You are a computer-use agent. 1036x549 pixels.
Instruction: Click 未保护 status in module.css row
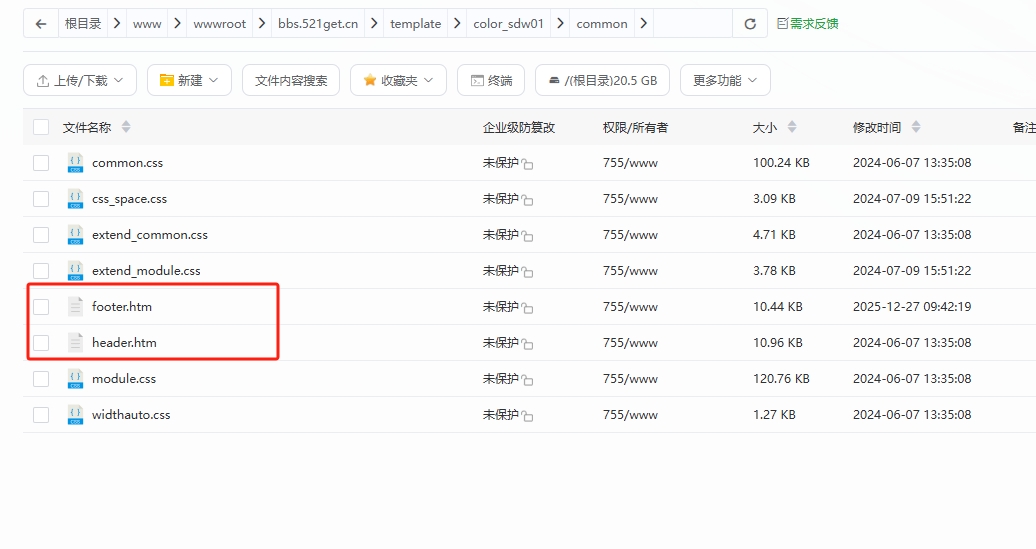501,379
